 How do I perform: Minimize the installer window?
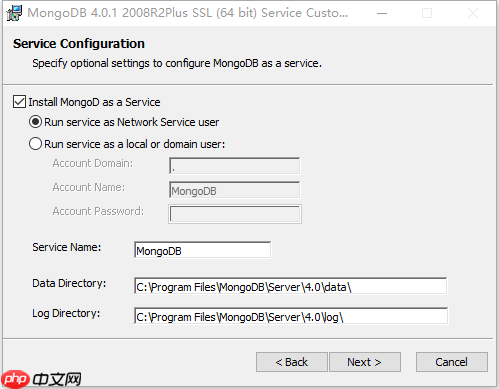click(382, 13)
